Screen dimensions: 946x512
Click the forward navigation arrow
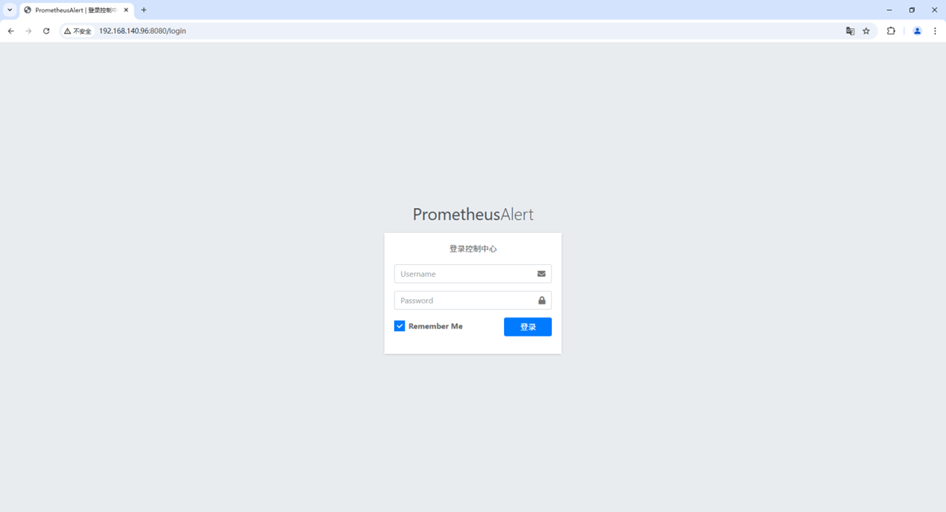point(28,31)
